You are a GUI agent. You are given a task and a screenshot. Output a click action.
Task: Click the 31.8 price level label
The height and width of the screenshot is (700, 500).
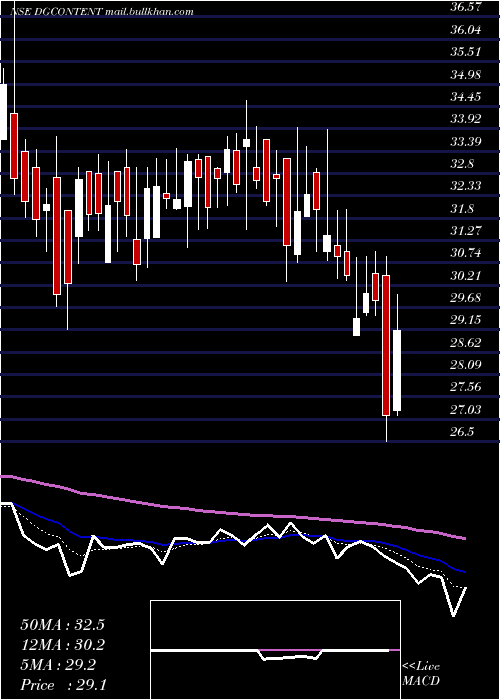(x=462, y=208)
